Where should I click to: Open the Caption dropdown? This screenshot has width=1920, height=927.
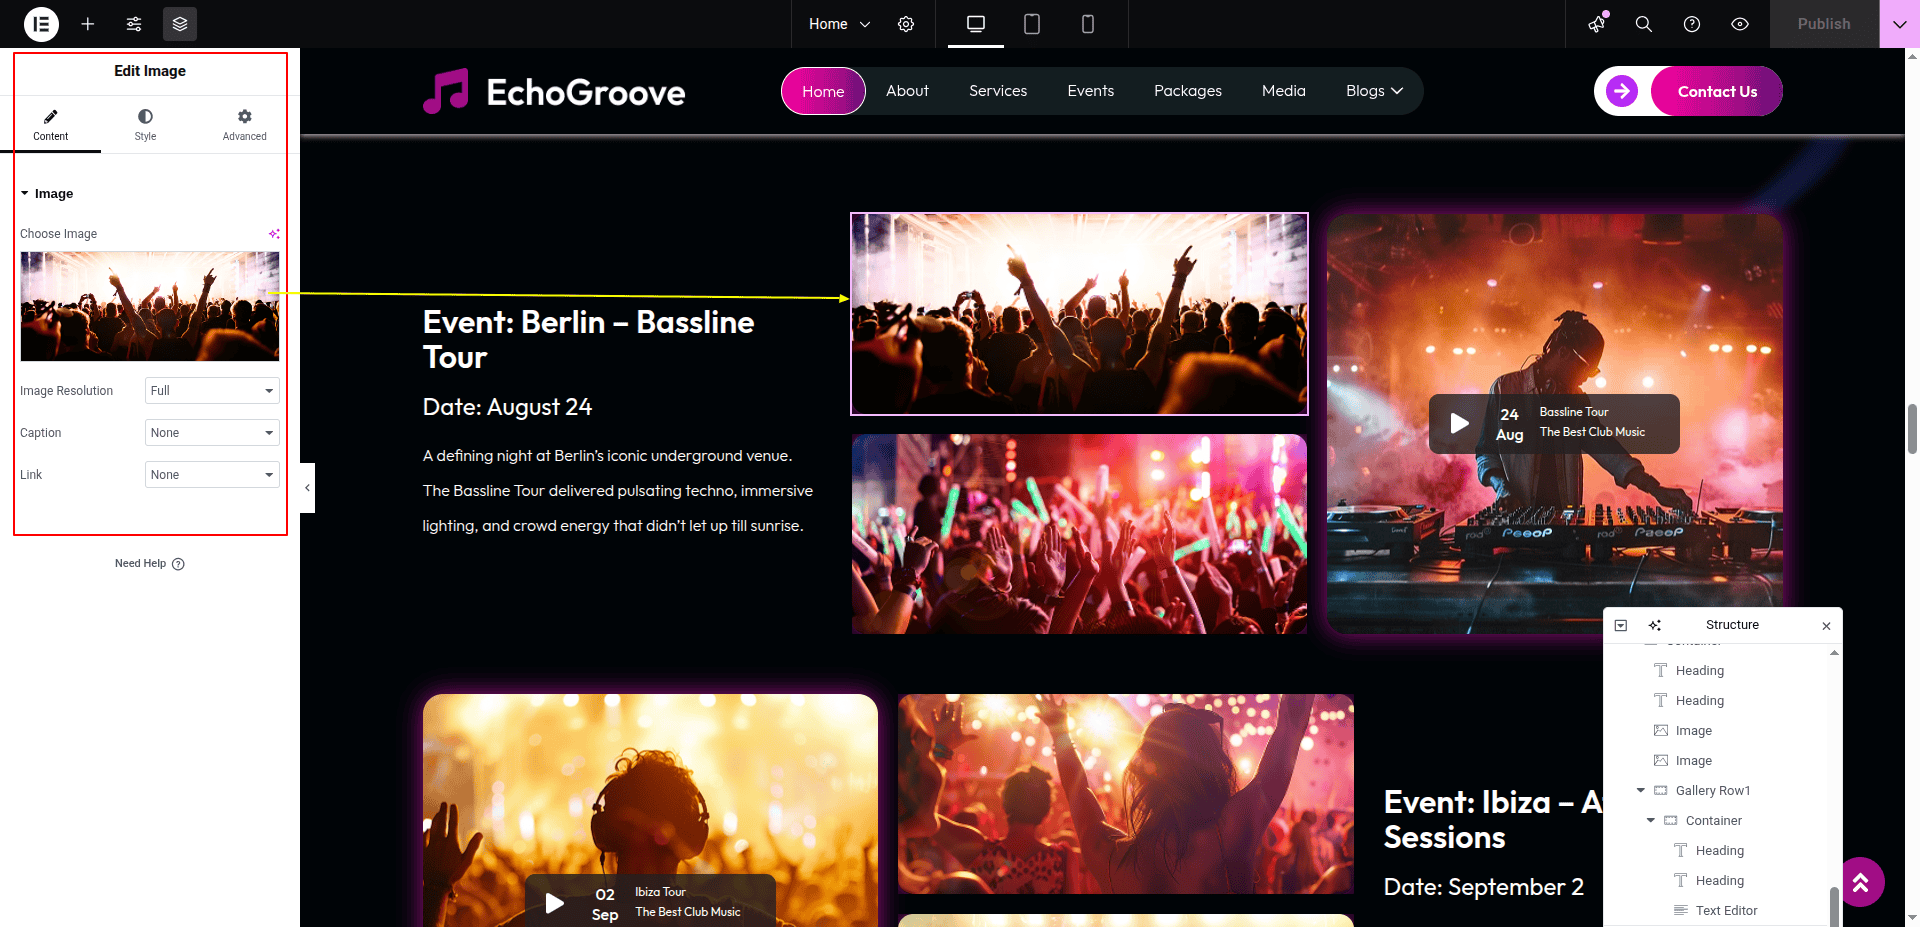point(212,433)
